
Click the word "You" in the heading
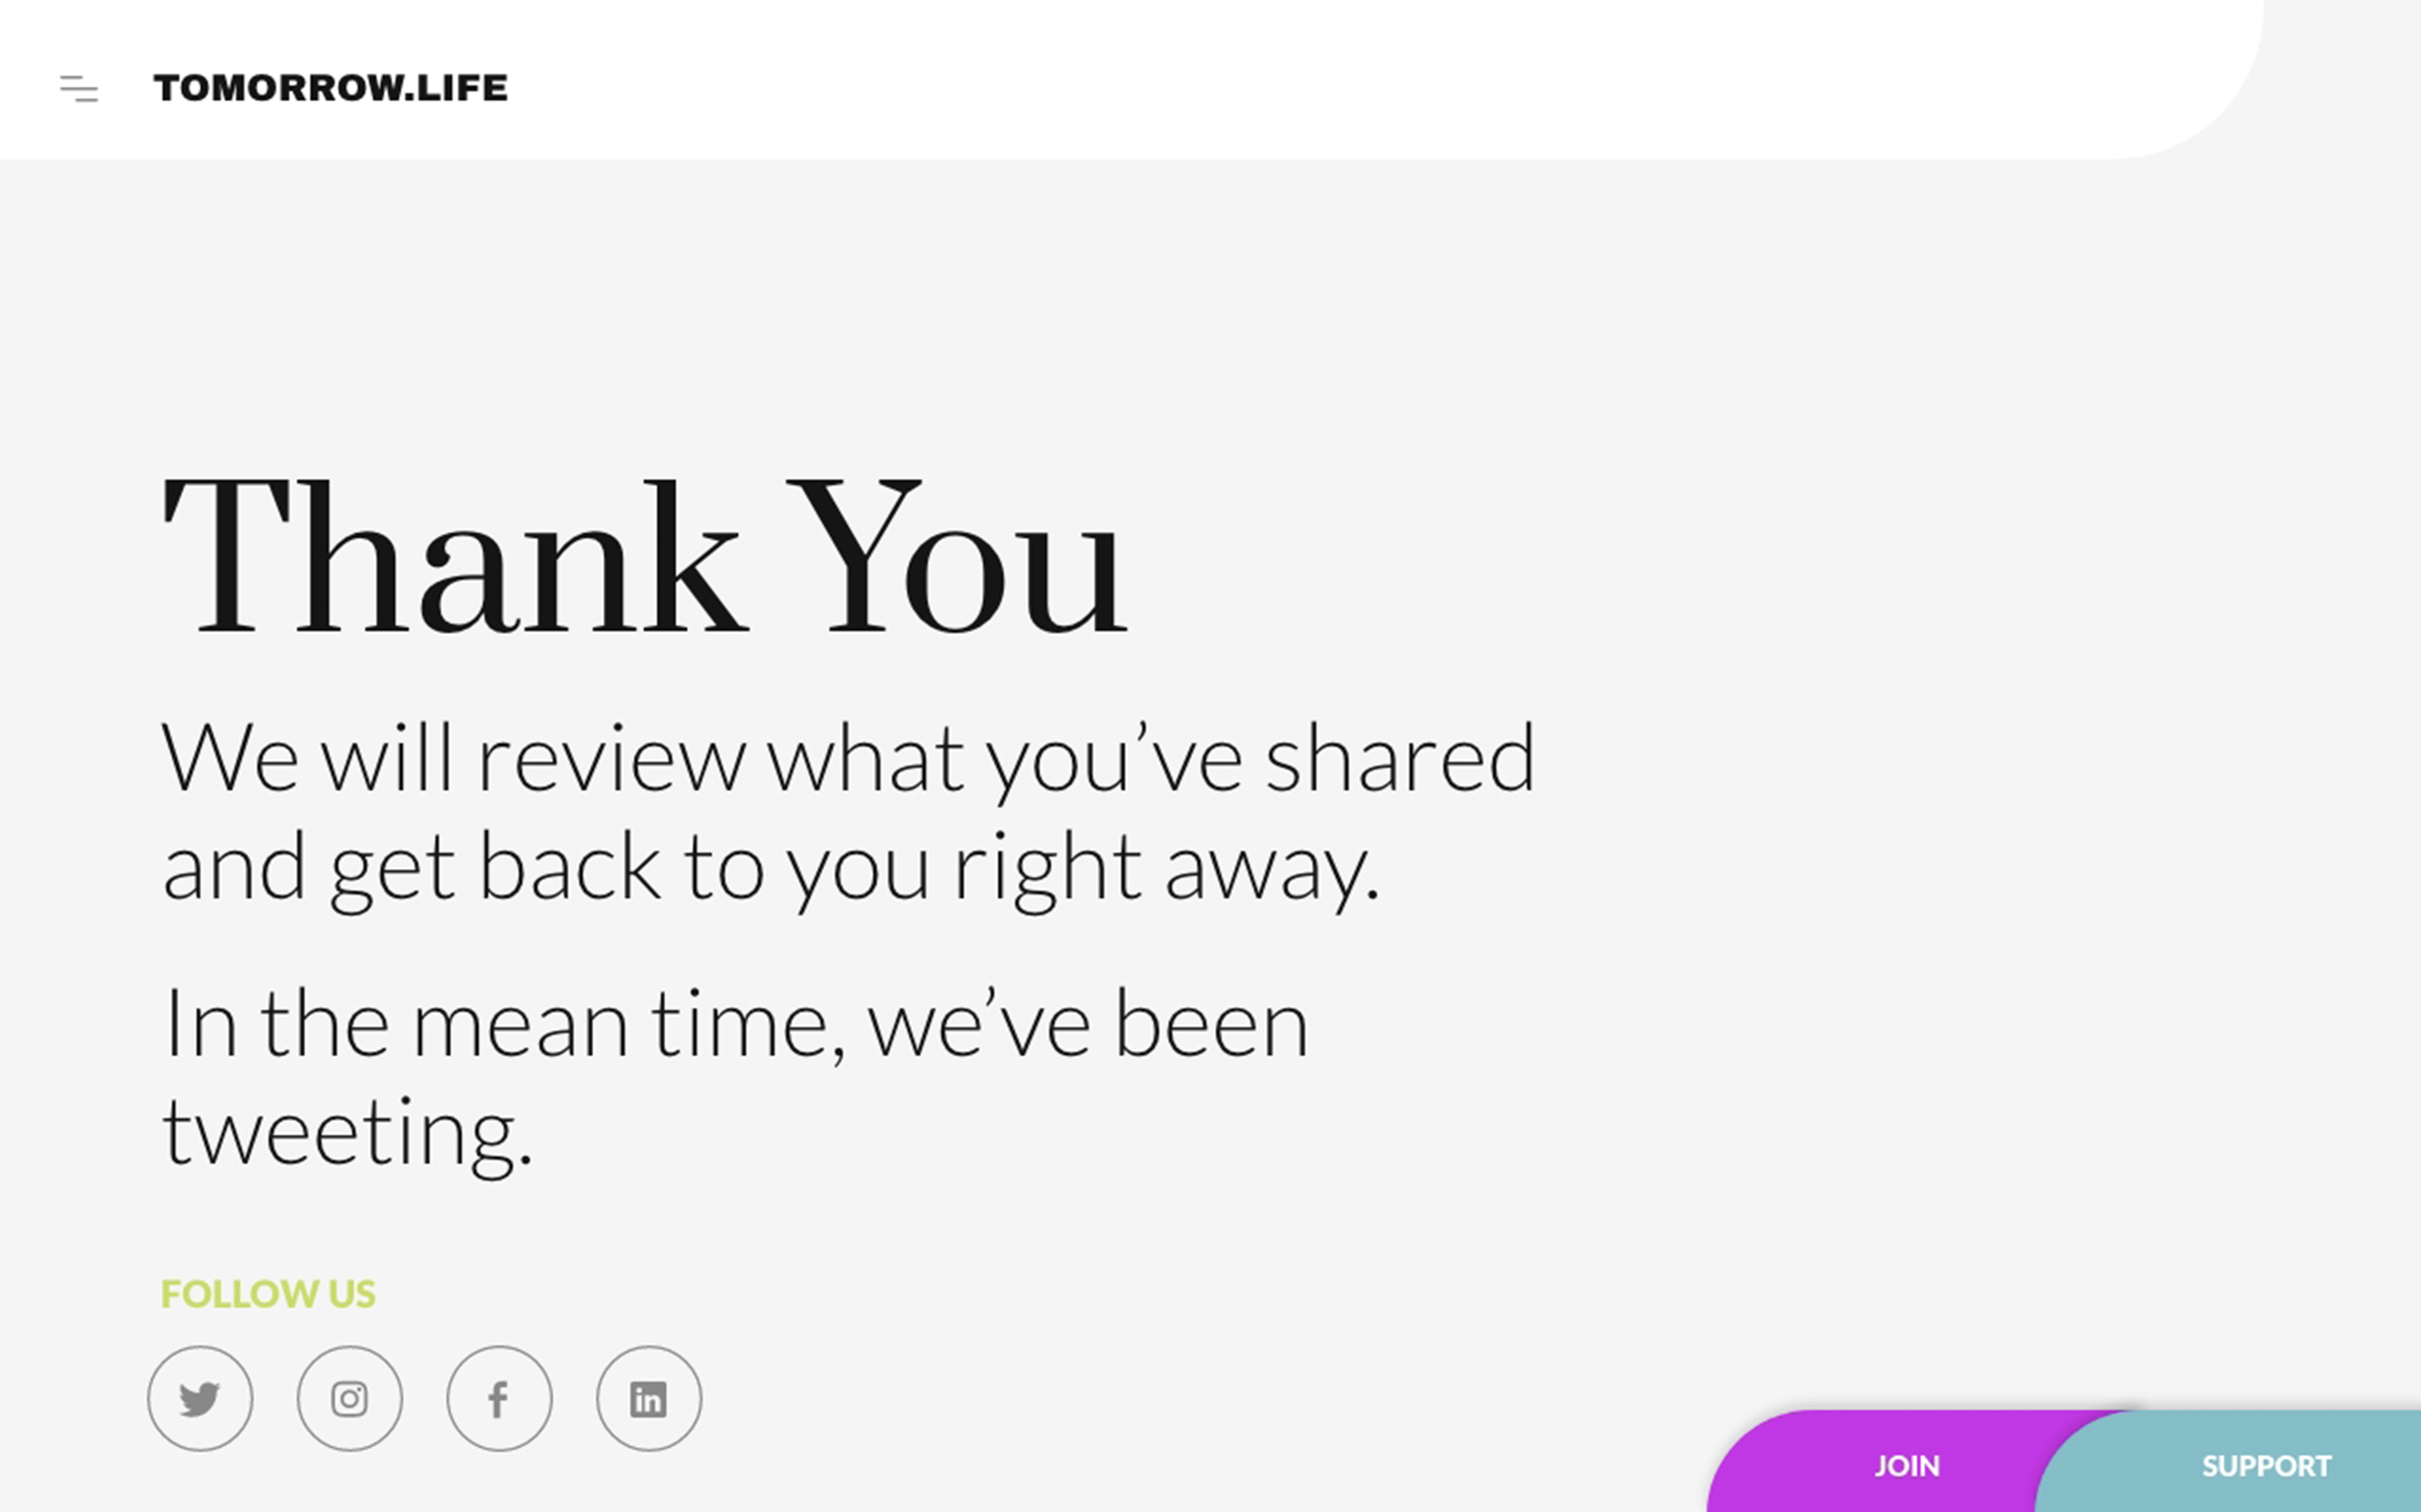[957, 556]
